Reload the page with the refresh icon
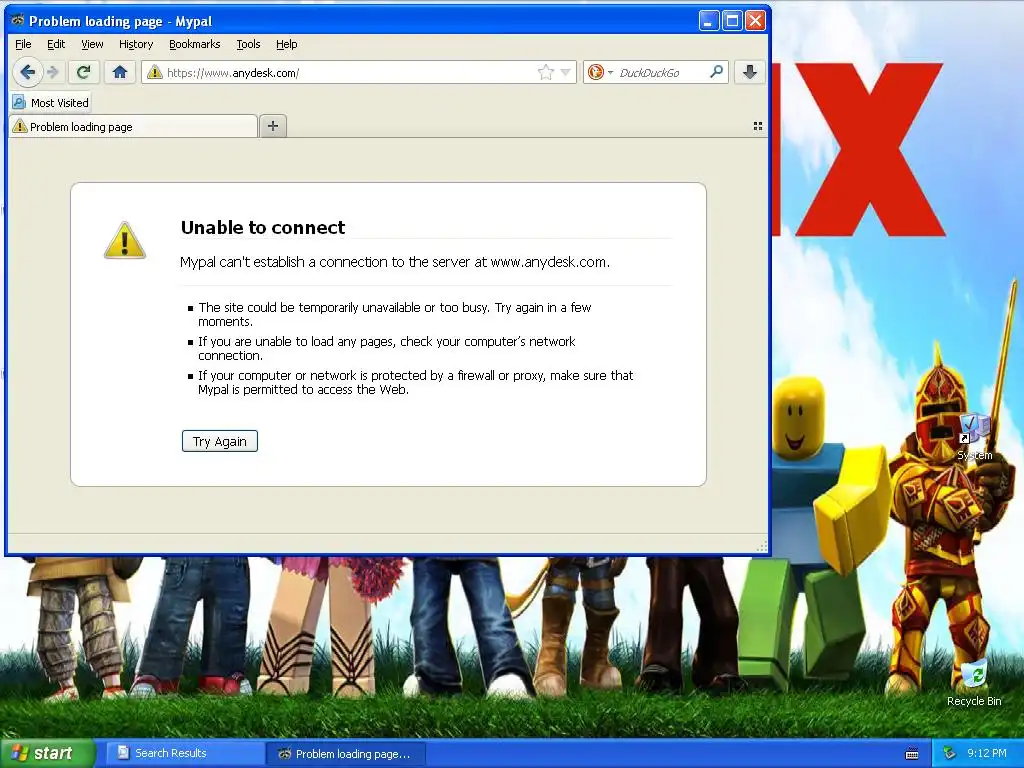This screenshot has width=1024, height=768. pos(83,72)
